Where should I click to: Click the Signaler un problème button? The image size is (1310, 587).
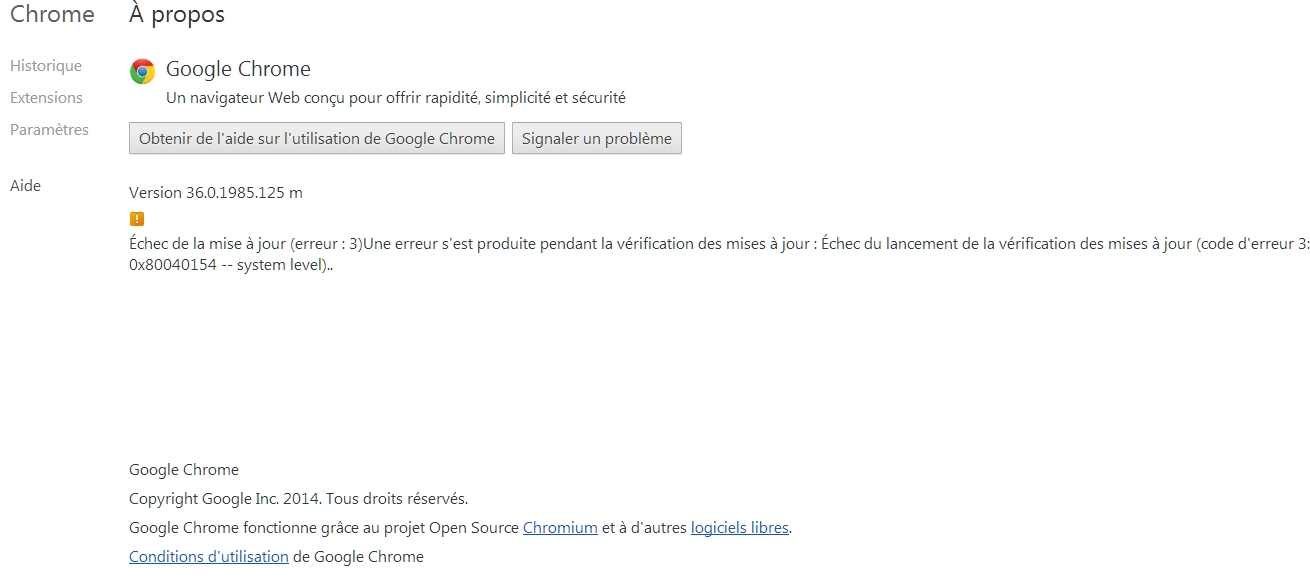tap(597, 139)
